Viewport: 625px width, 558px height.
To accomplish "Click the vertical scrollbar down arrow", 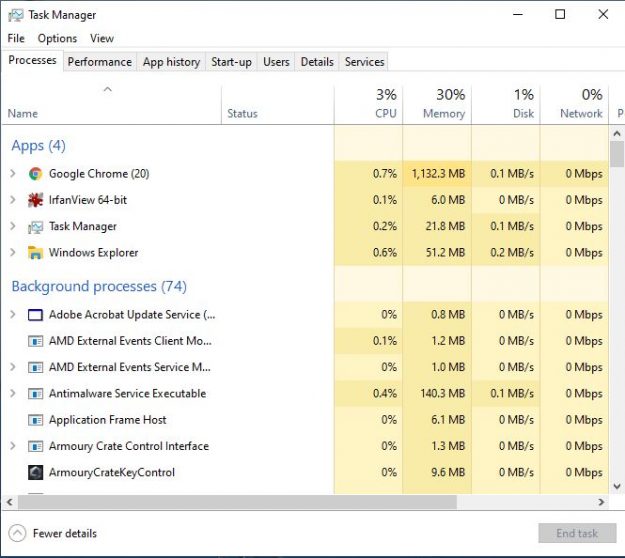I will pyautogui.click(x=617, y=486).
